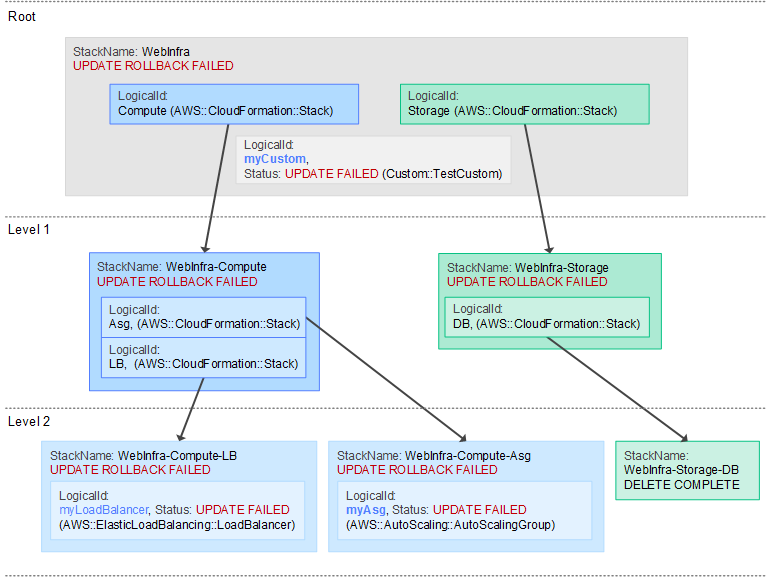
Task: Click the WebInfra-Storage-DB stack box
Action: pos(687,469)
